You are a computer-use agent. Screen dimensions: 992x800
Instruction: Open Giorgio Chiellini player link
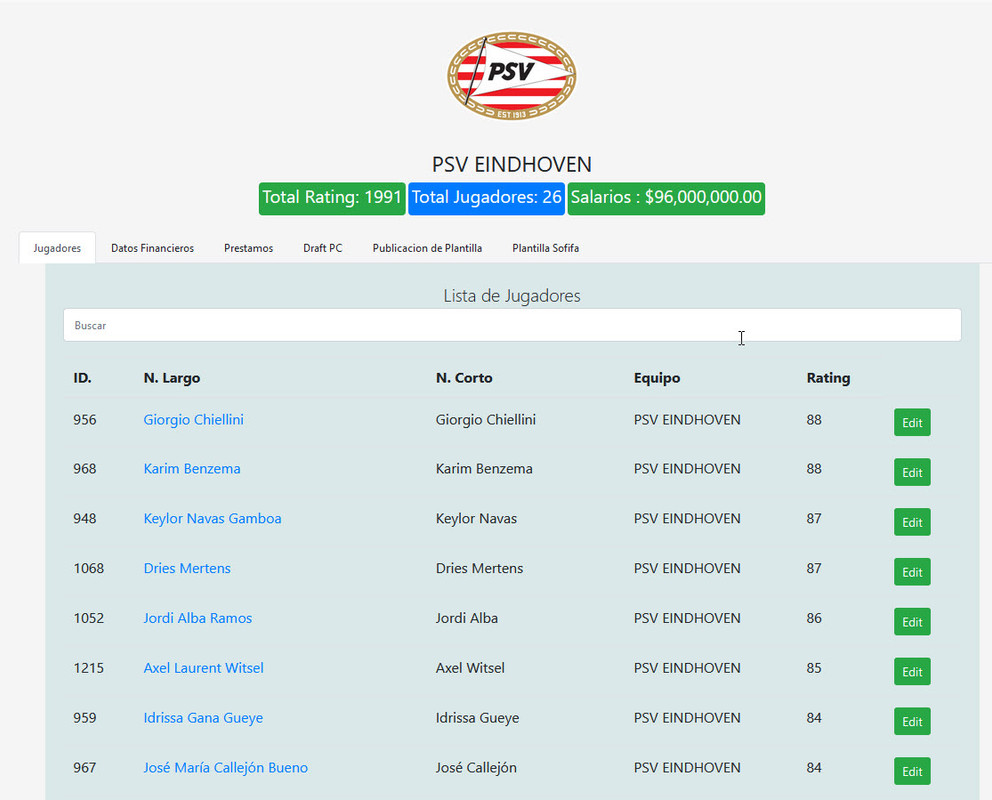click(x=194, y=419)
